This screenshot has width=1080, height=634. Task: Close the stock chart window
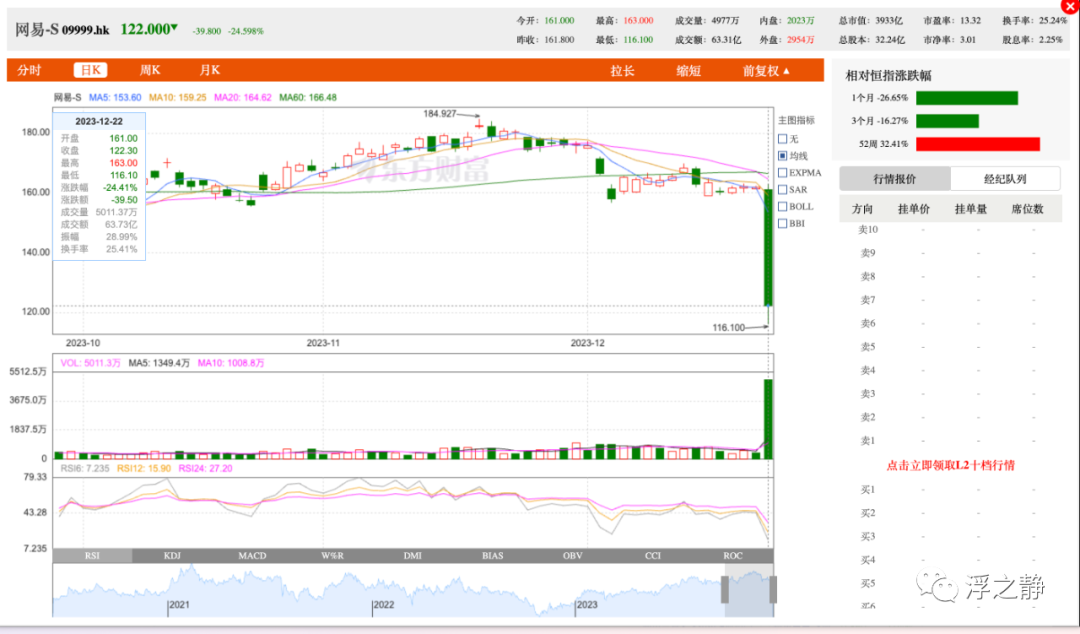(x=1071, y=6)
